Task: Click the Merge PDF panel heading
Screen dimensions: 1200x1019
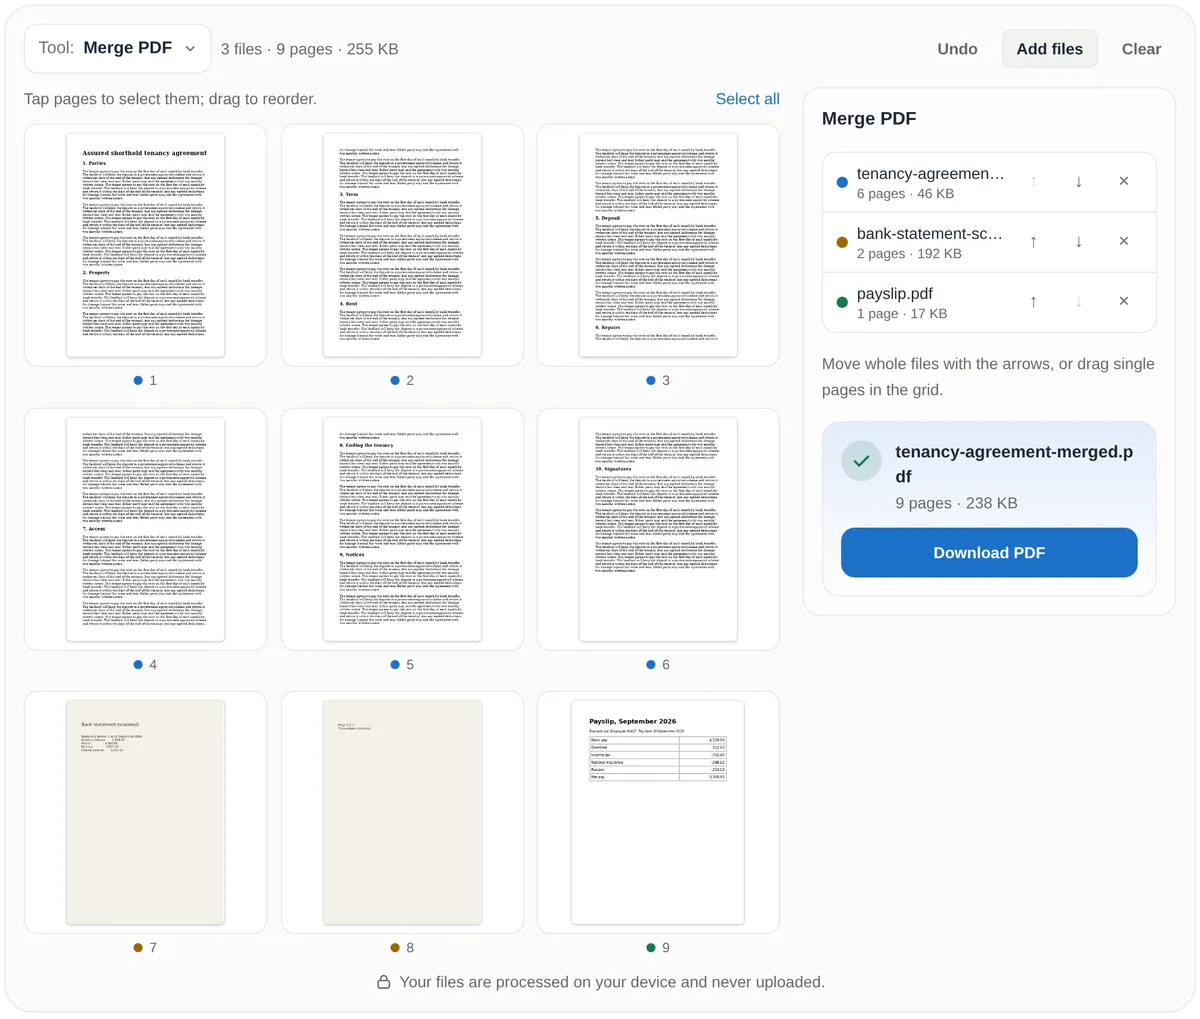Action: [869, 118]
